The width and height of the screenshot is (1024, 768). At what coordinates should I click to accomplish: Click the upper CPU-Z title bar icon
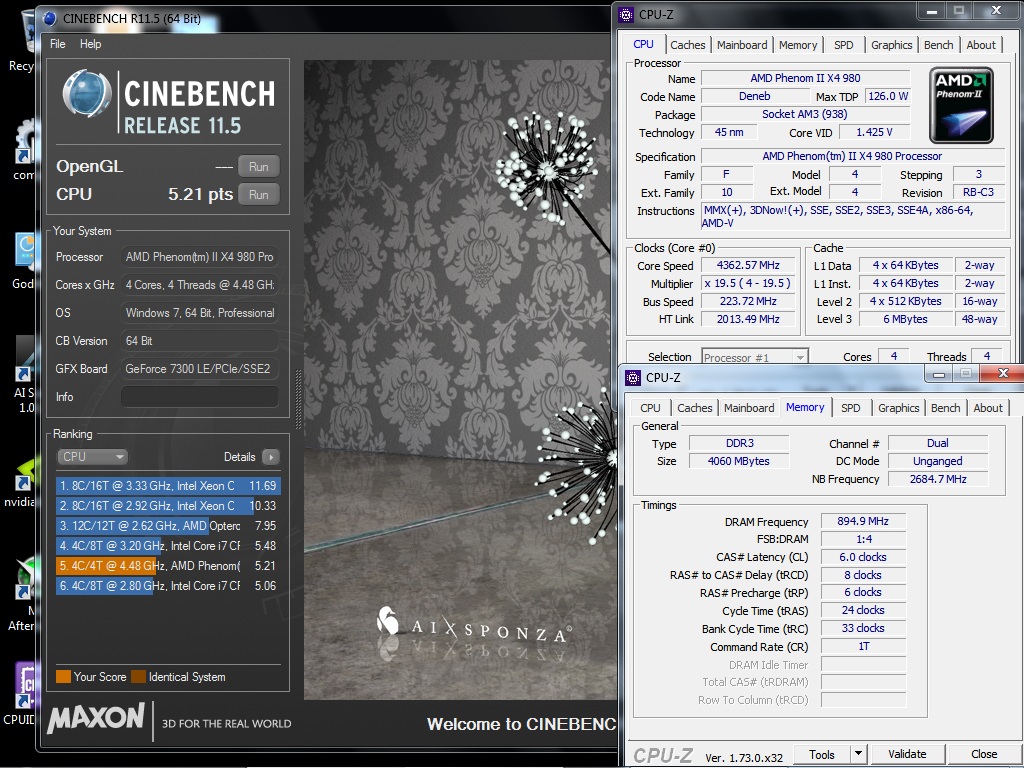[x=626, y=14]
